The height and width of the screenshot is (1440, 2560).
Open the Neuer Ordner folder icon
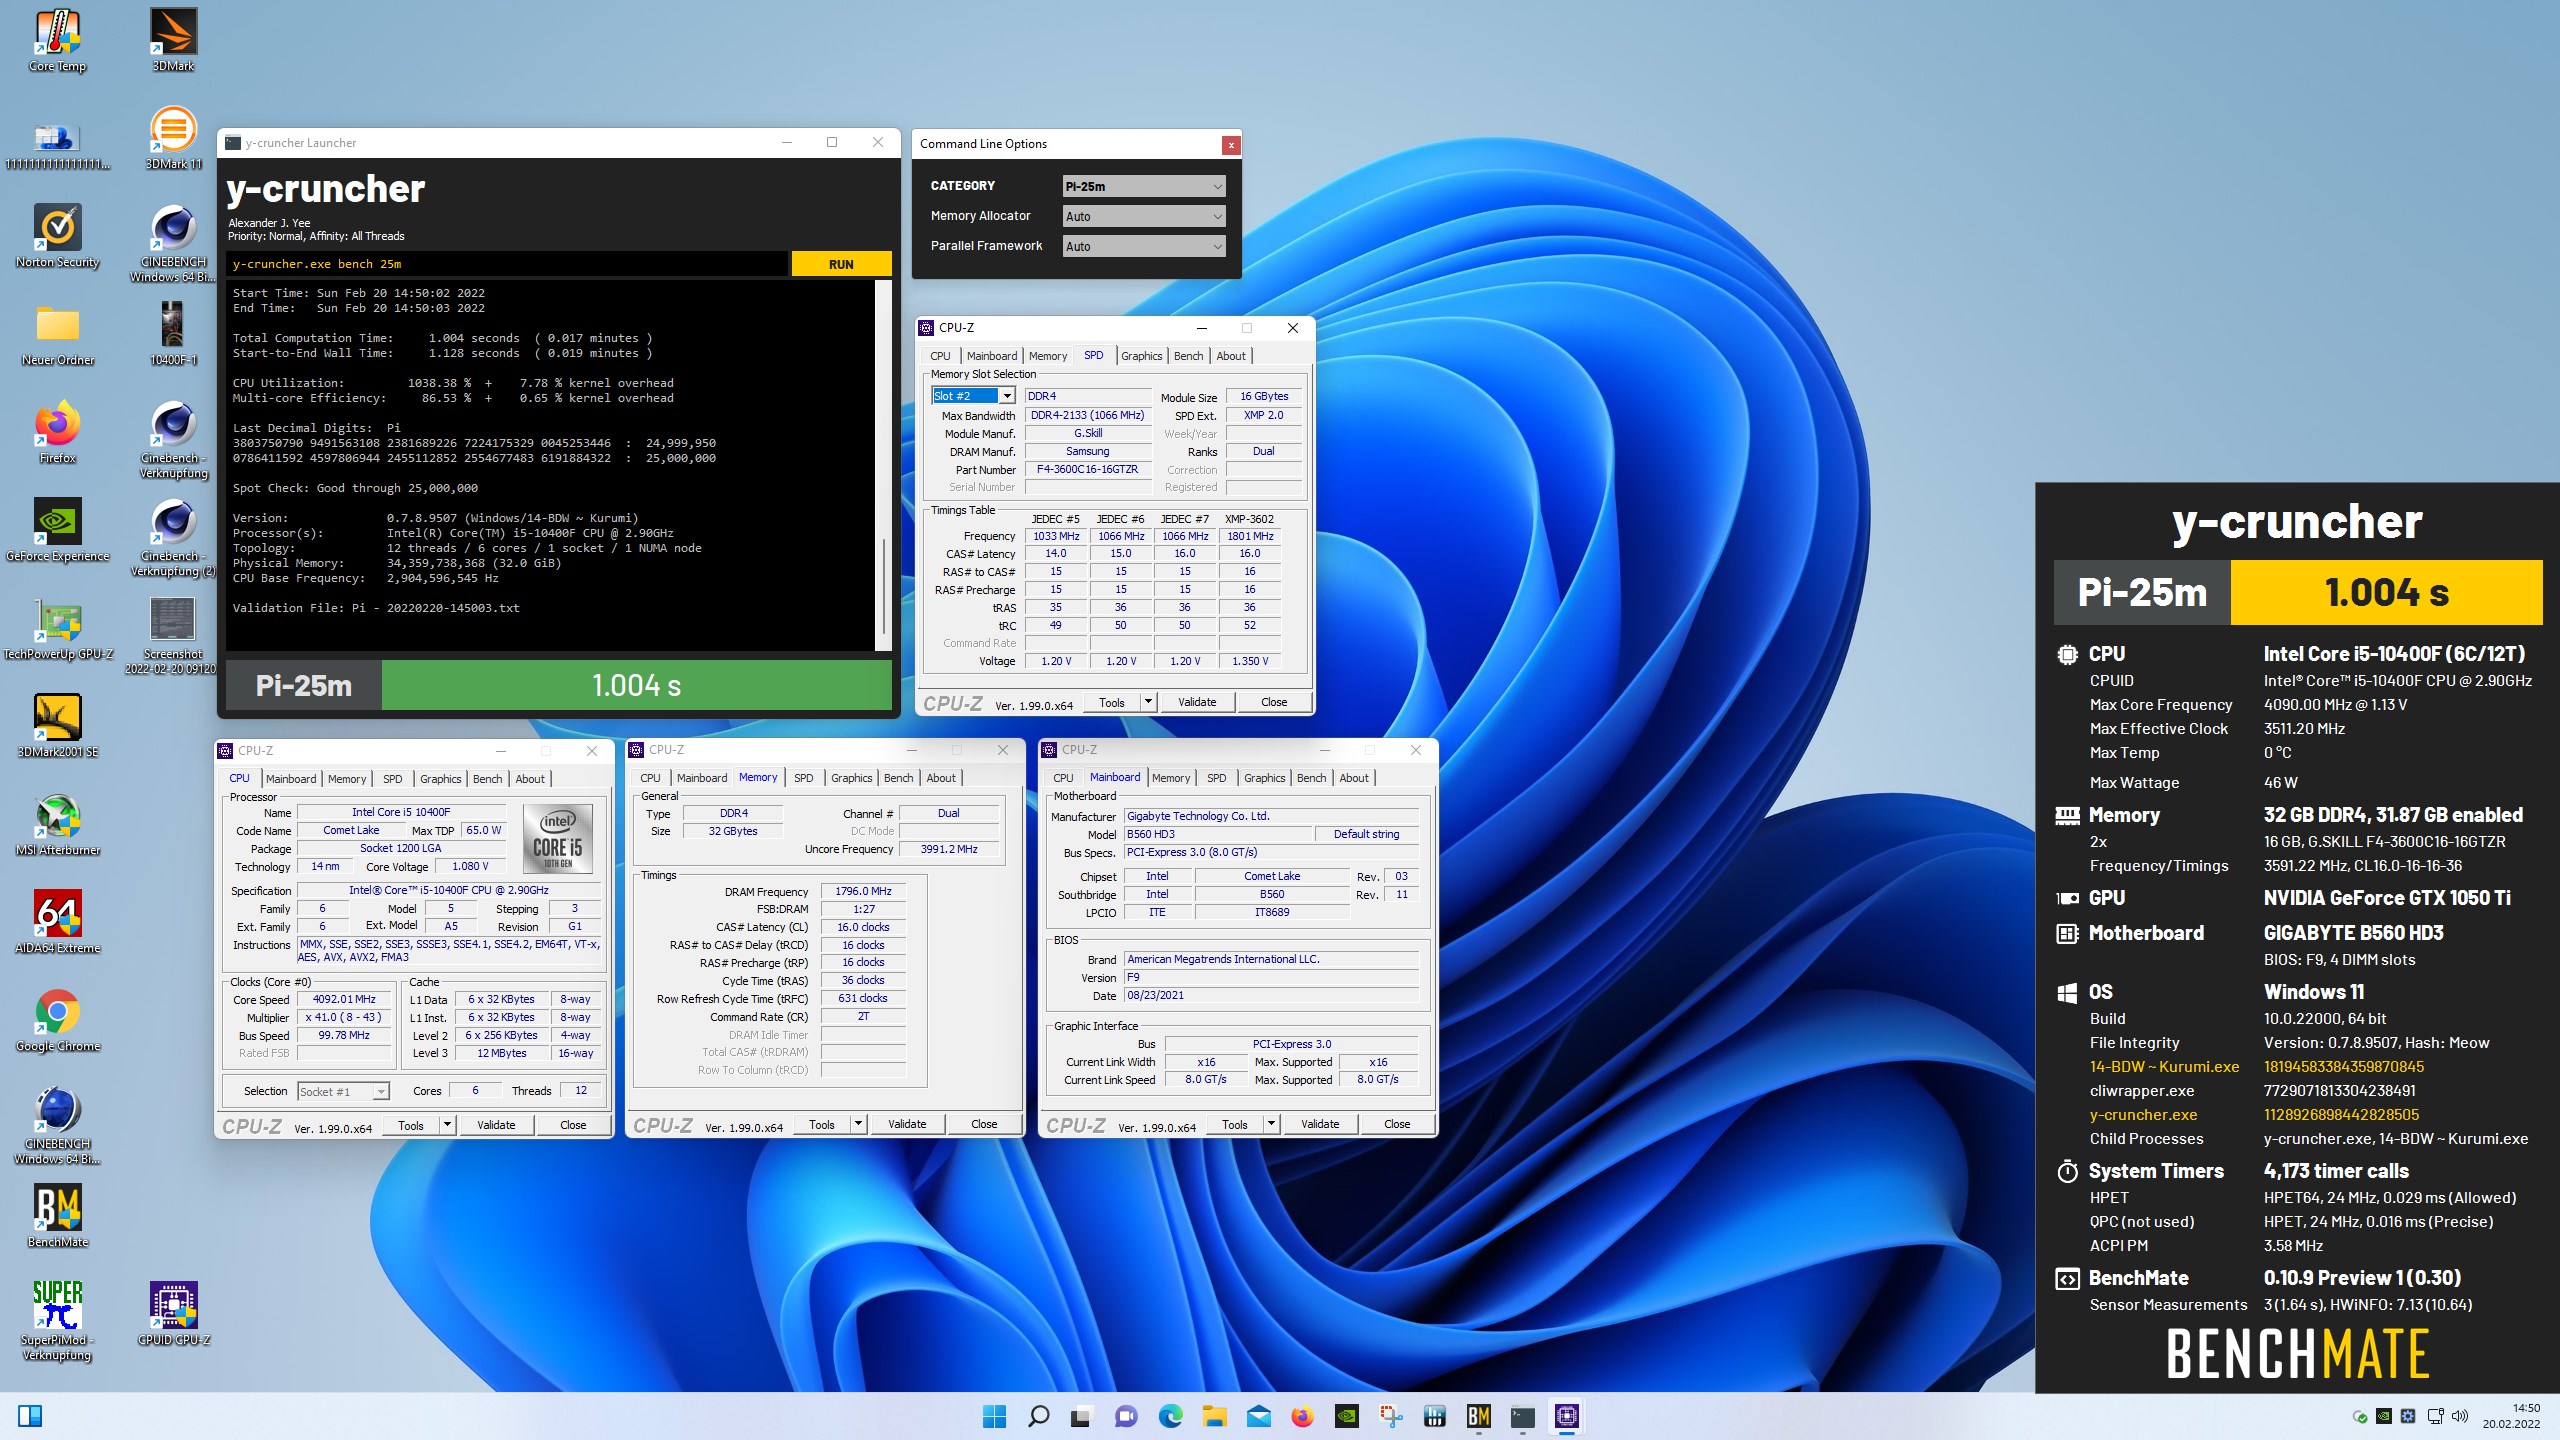(x=57, y=334)
